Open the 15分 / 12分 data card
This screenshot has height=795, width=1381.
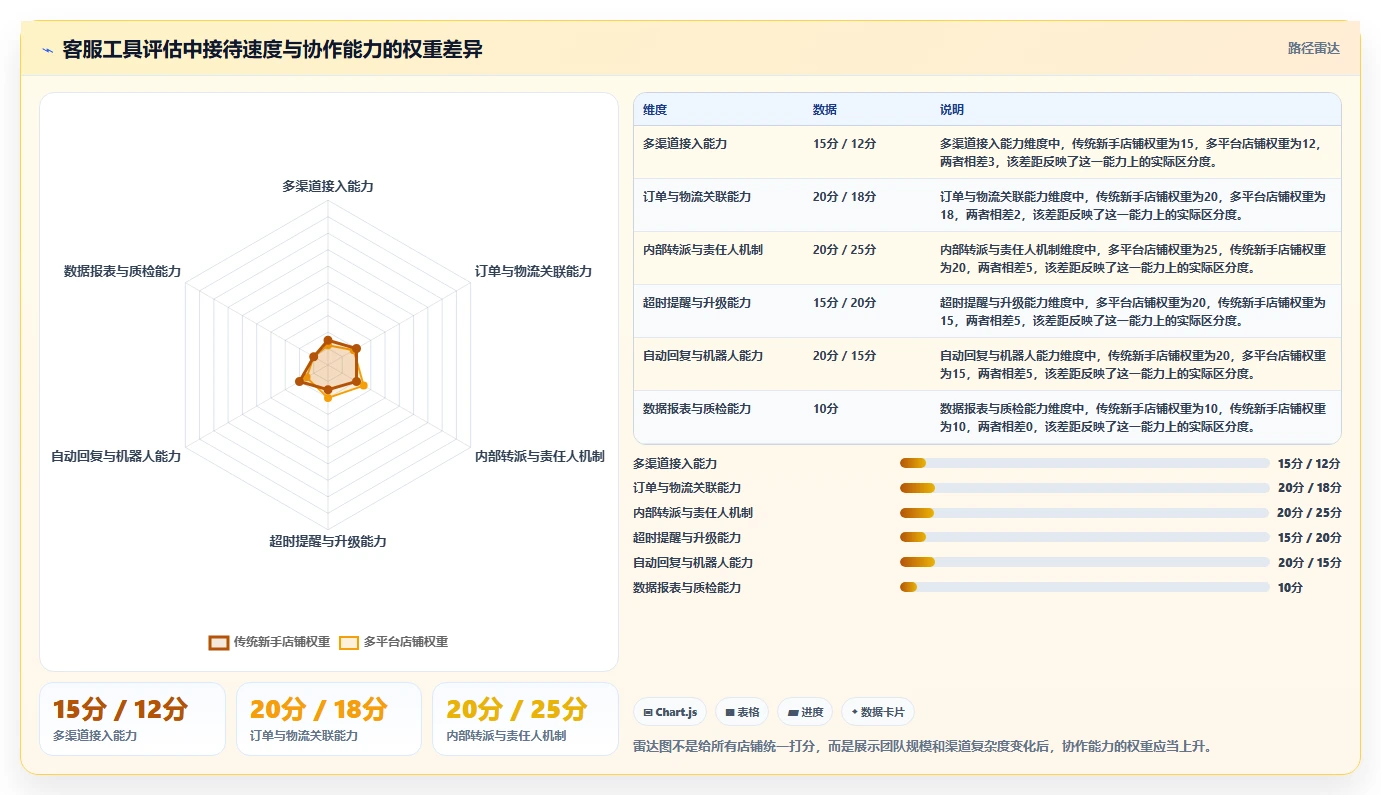coord(132,719)
